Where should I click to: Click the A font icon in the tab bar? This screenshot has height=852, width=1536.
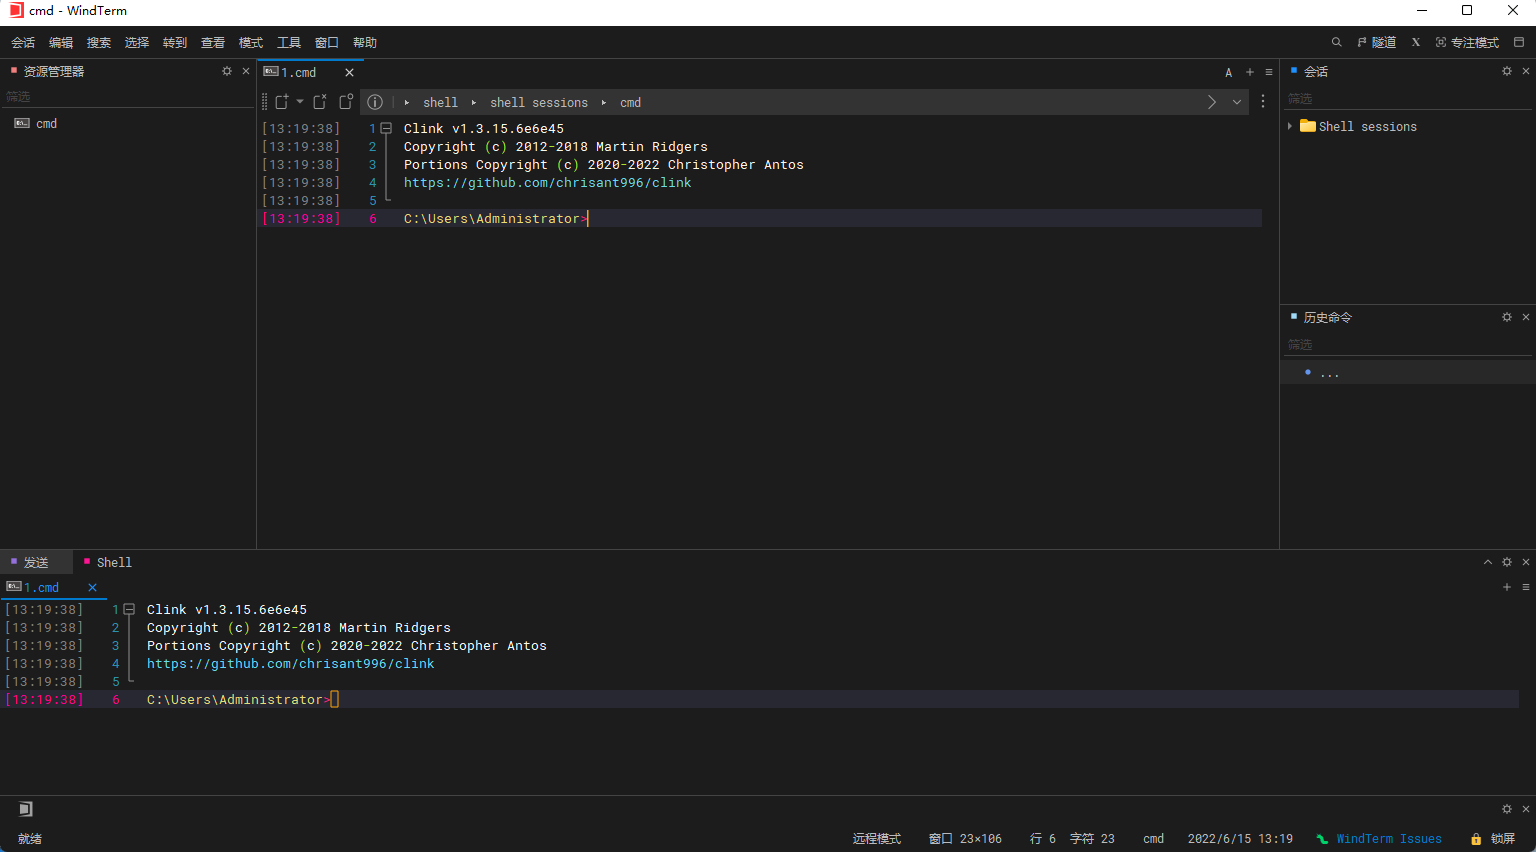pyautogui.click(x=1229, y=72)
